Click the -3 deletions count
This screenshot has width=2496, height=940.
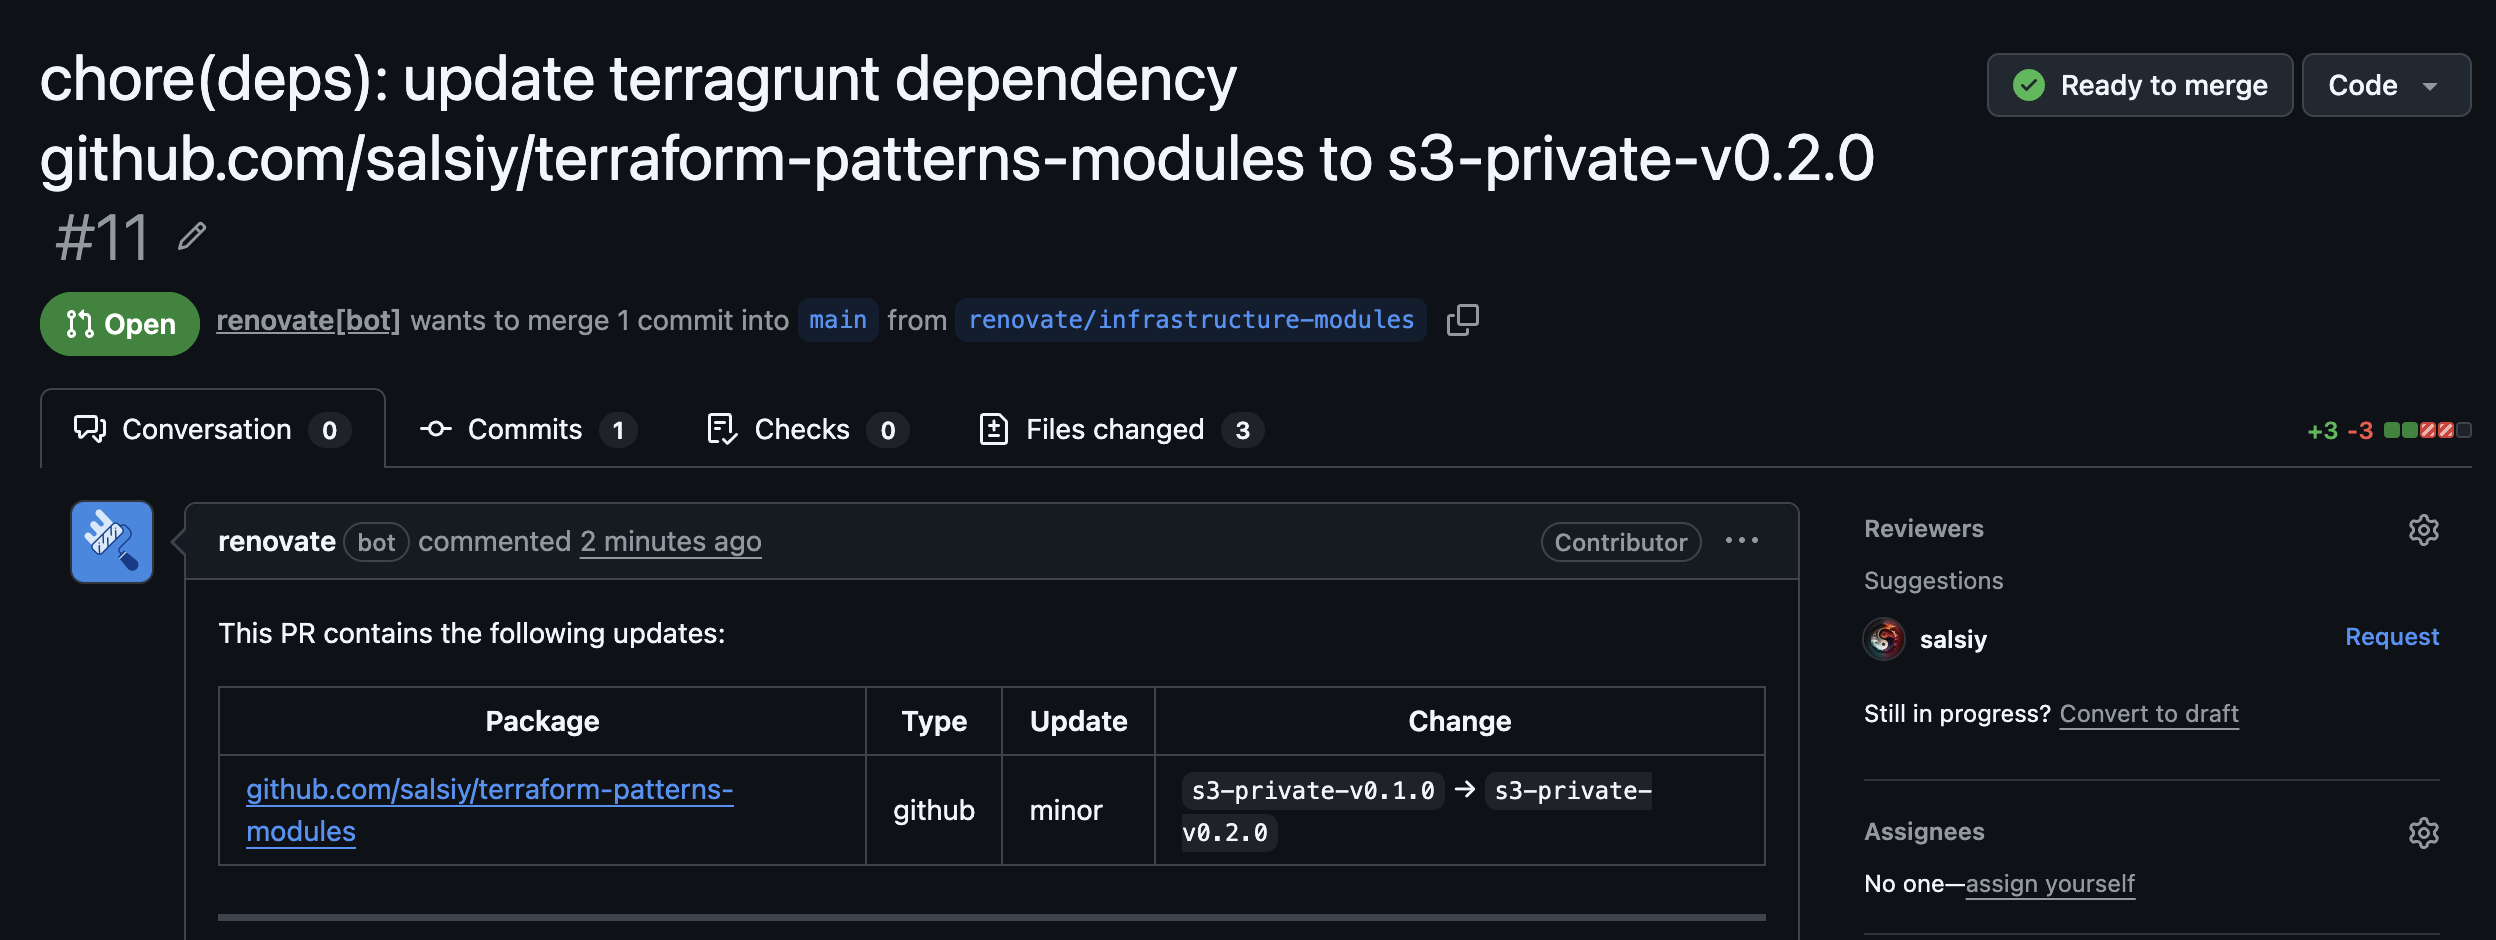point(2360,431)
